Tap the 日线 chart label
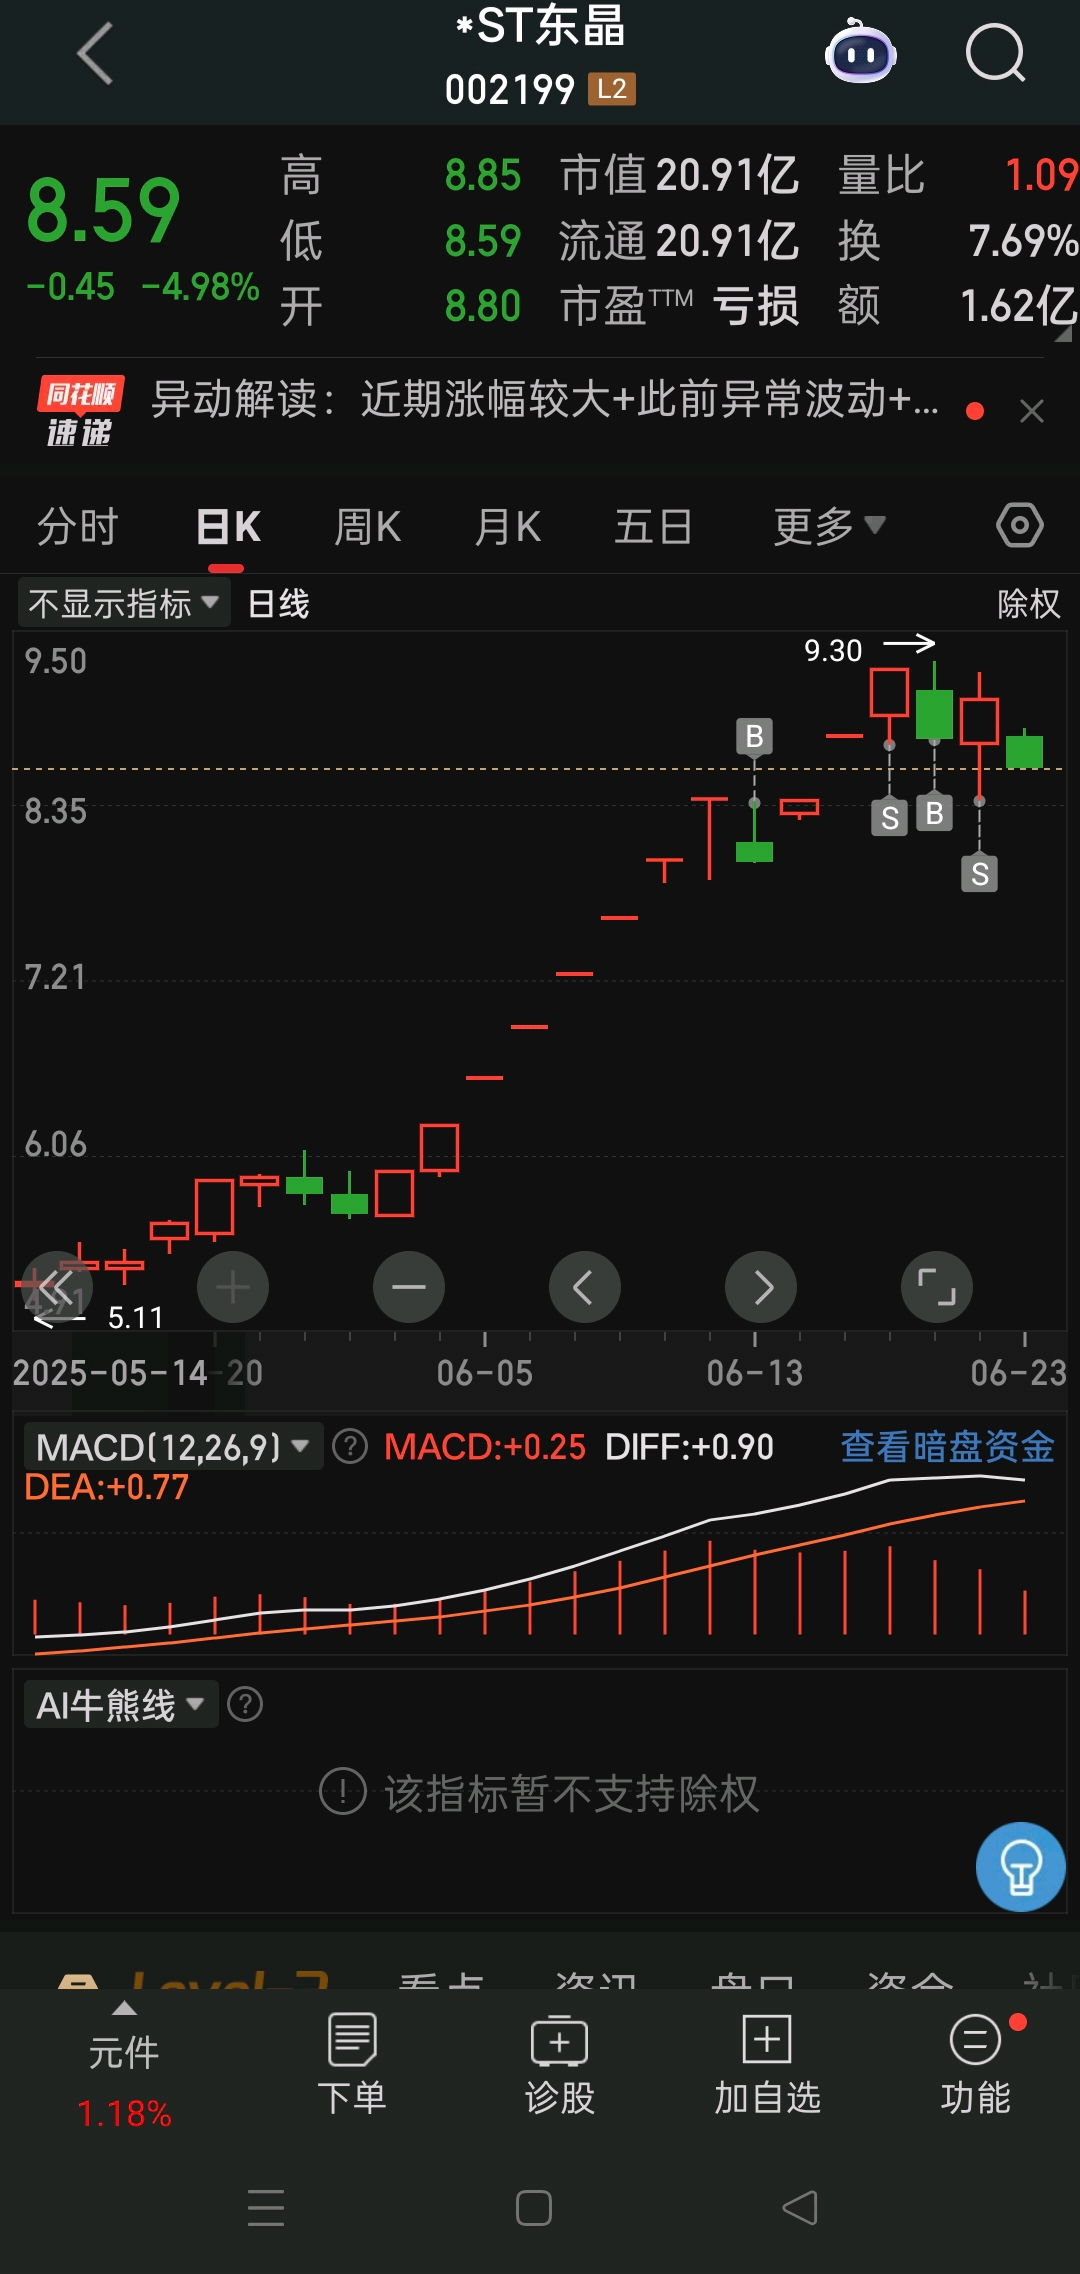Screen dimensions: 1080x2274 (278, 604)
